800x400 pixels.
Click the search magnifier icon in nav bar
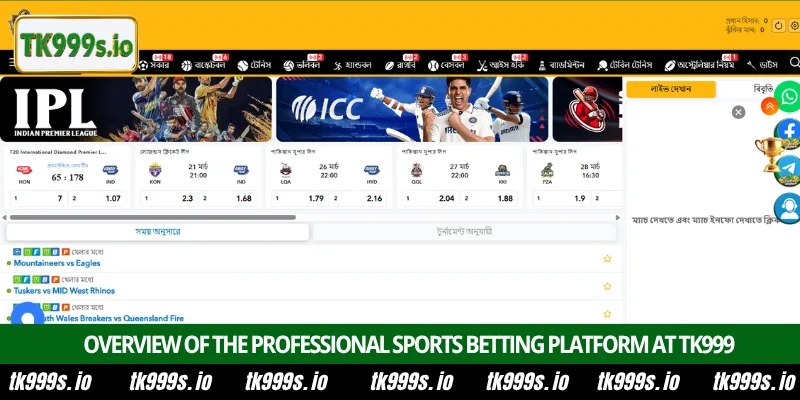(794, 62)
